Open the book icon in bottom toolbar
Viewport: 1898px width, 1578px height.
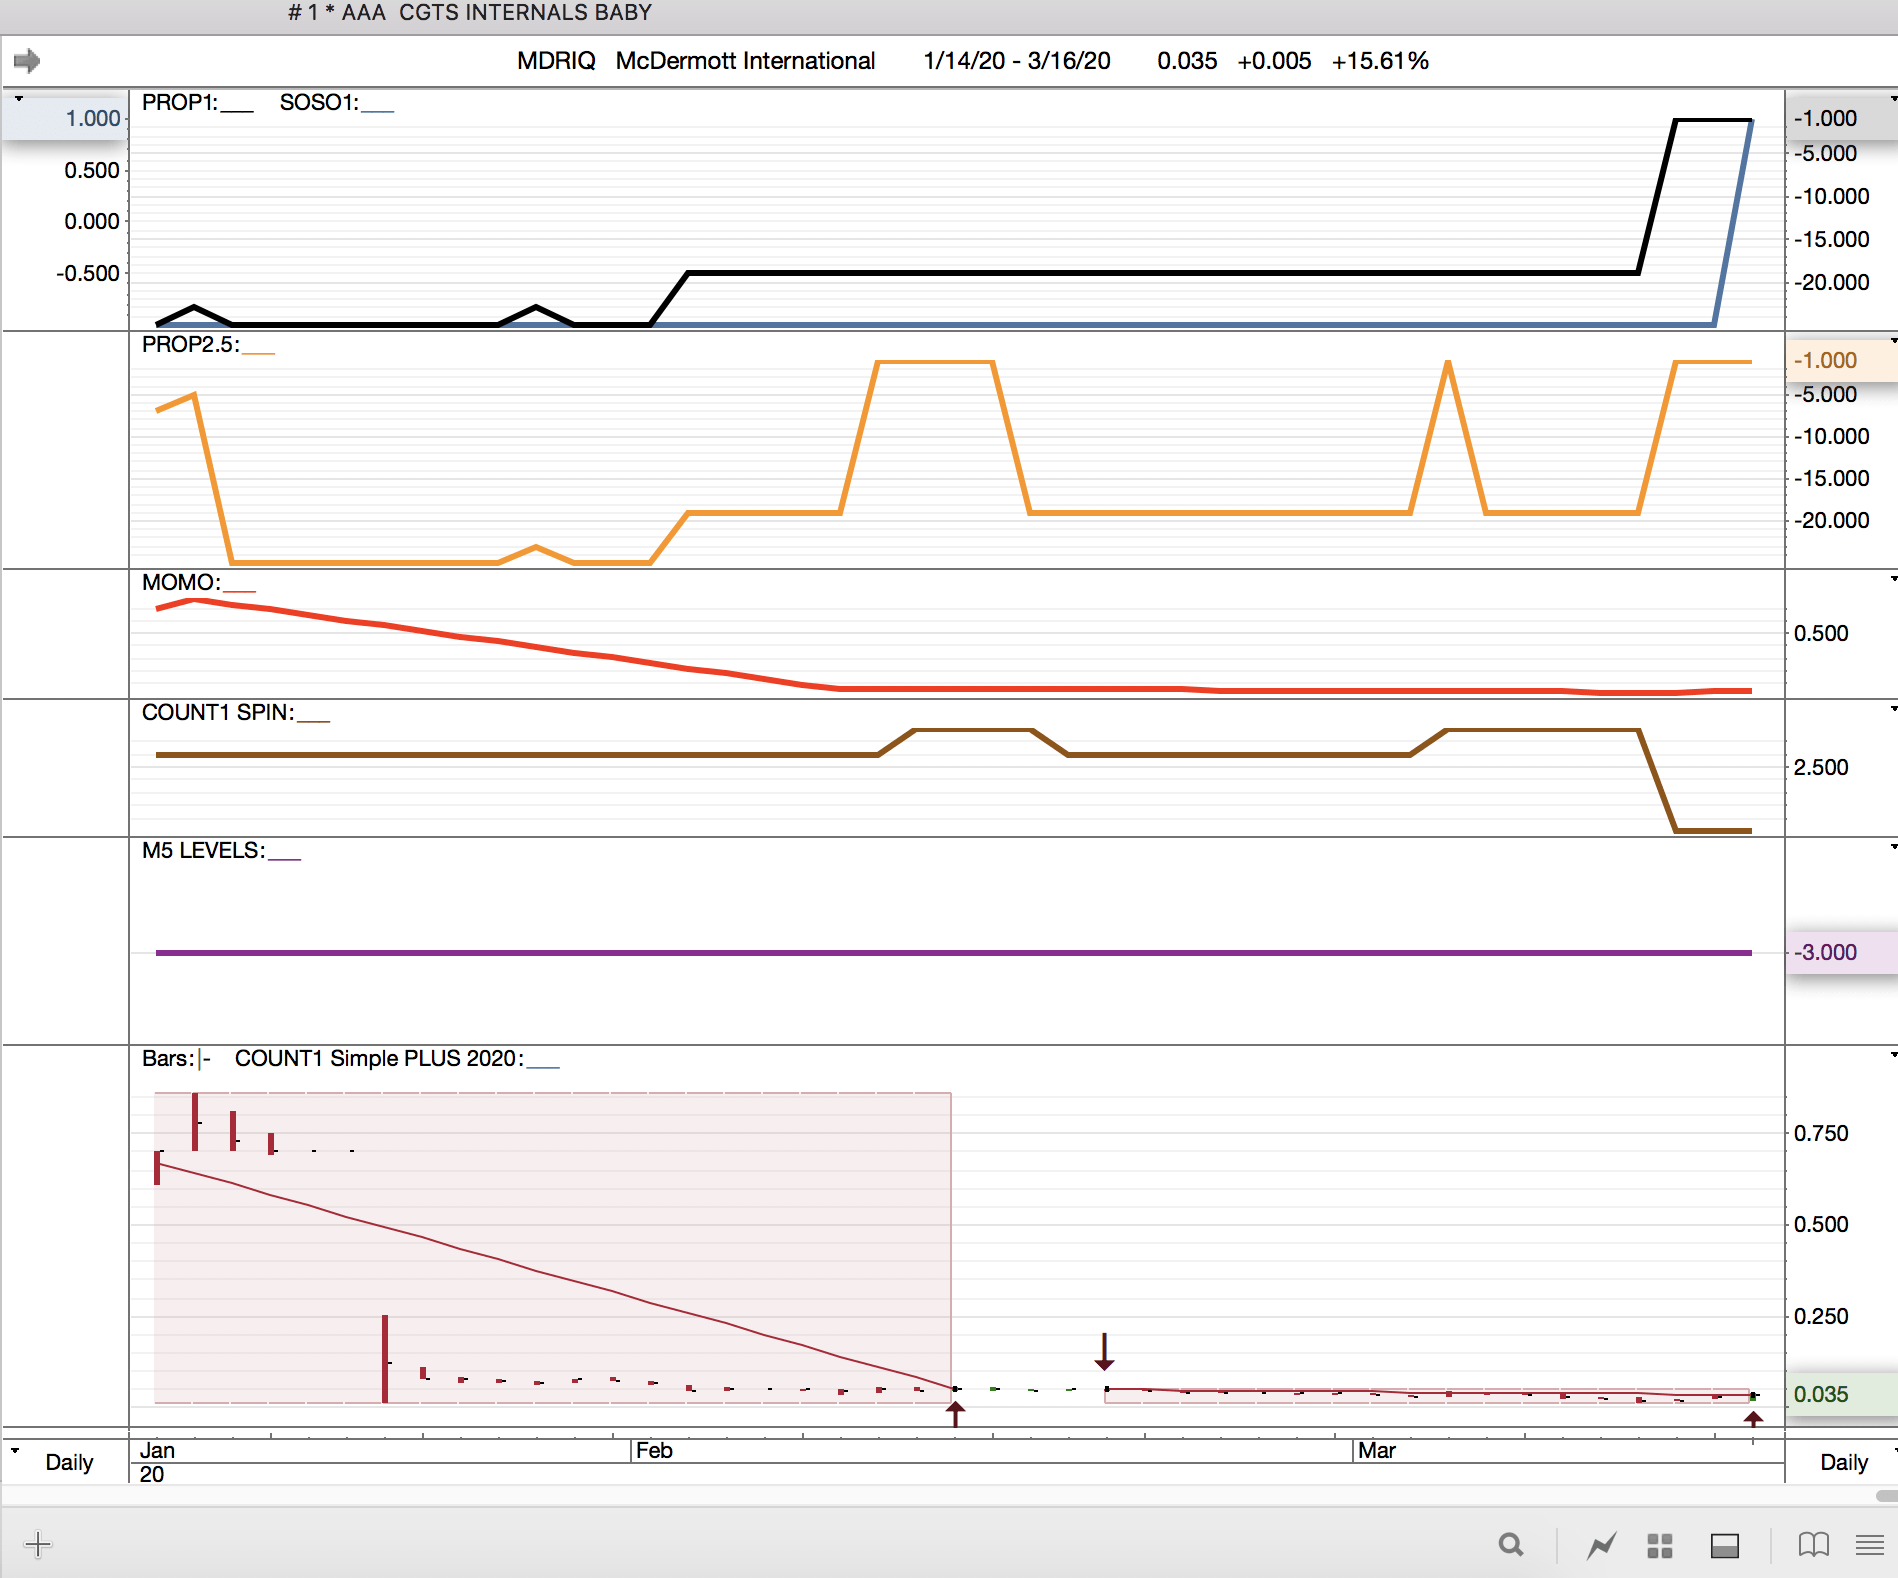[x=1813, y=1545]
